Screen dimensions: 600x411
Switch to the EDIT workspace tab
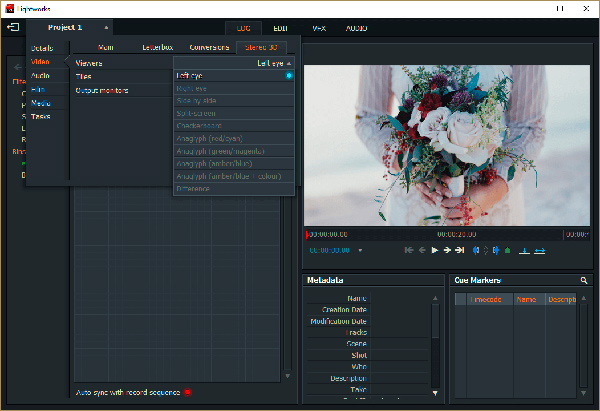(x=279, y=28)
